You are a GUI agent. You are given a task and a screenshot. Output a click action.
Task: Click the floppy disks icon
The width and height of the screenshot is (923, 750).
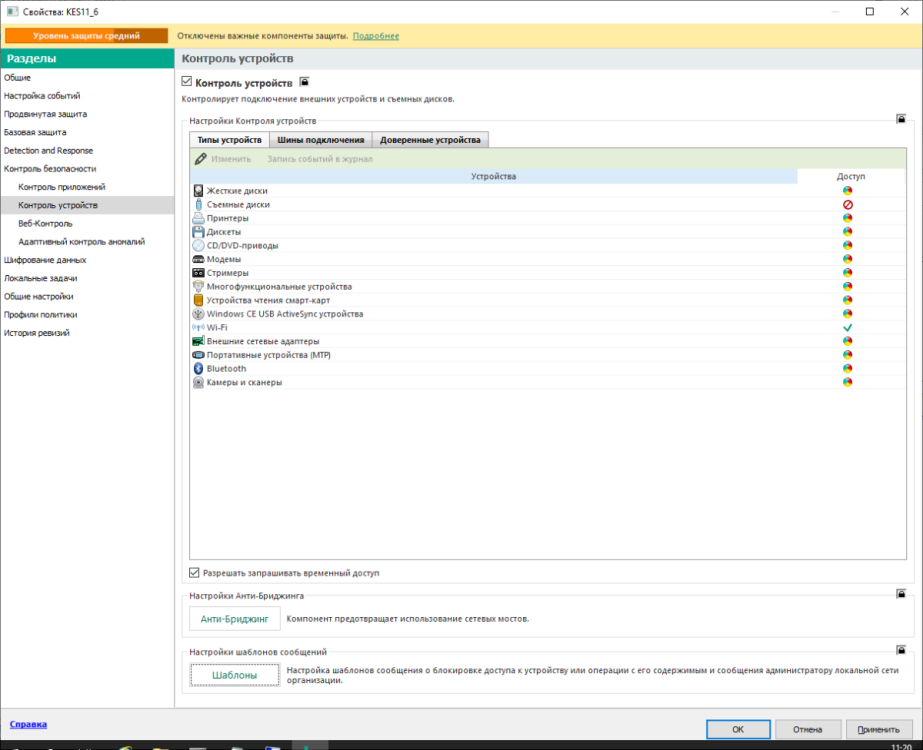click(x=198, y=231)
